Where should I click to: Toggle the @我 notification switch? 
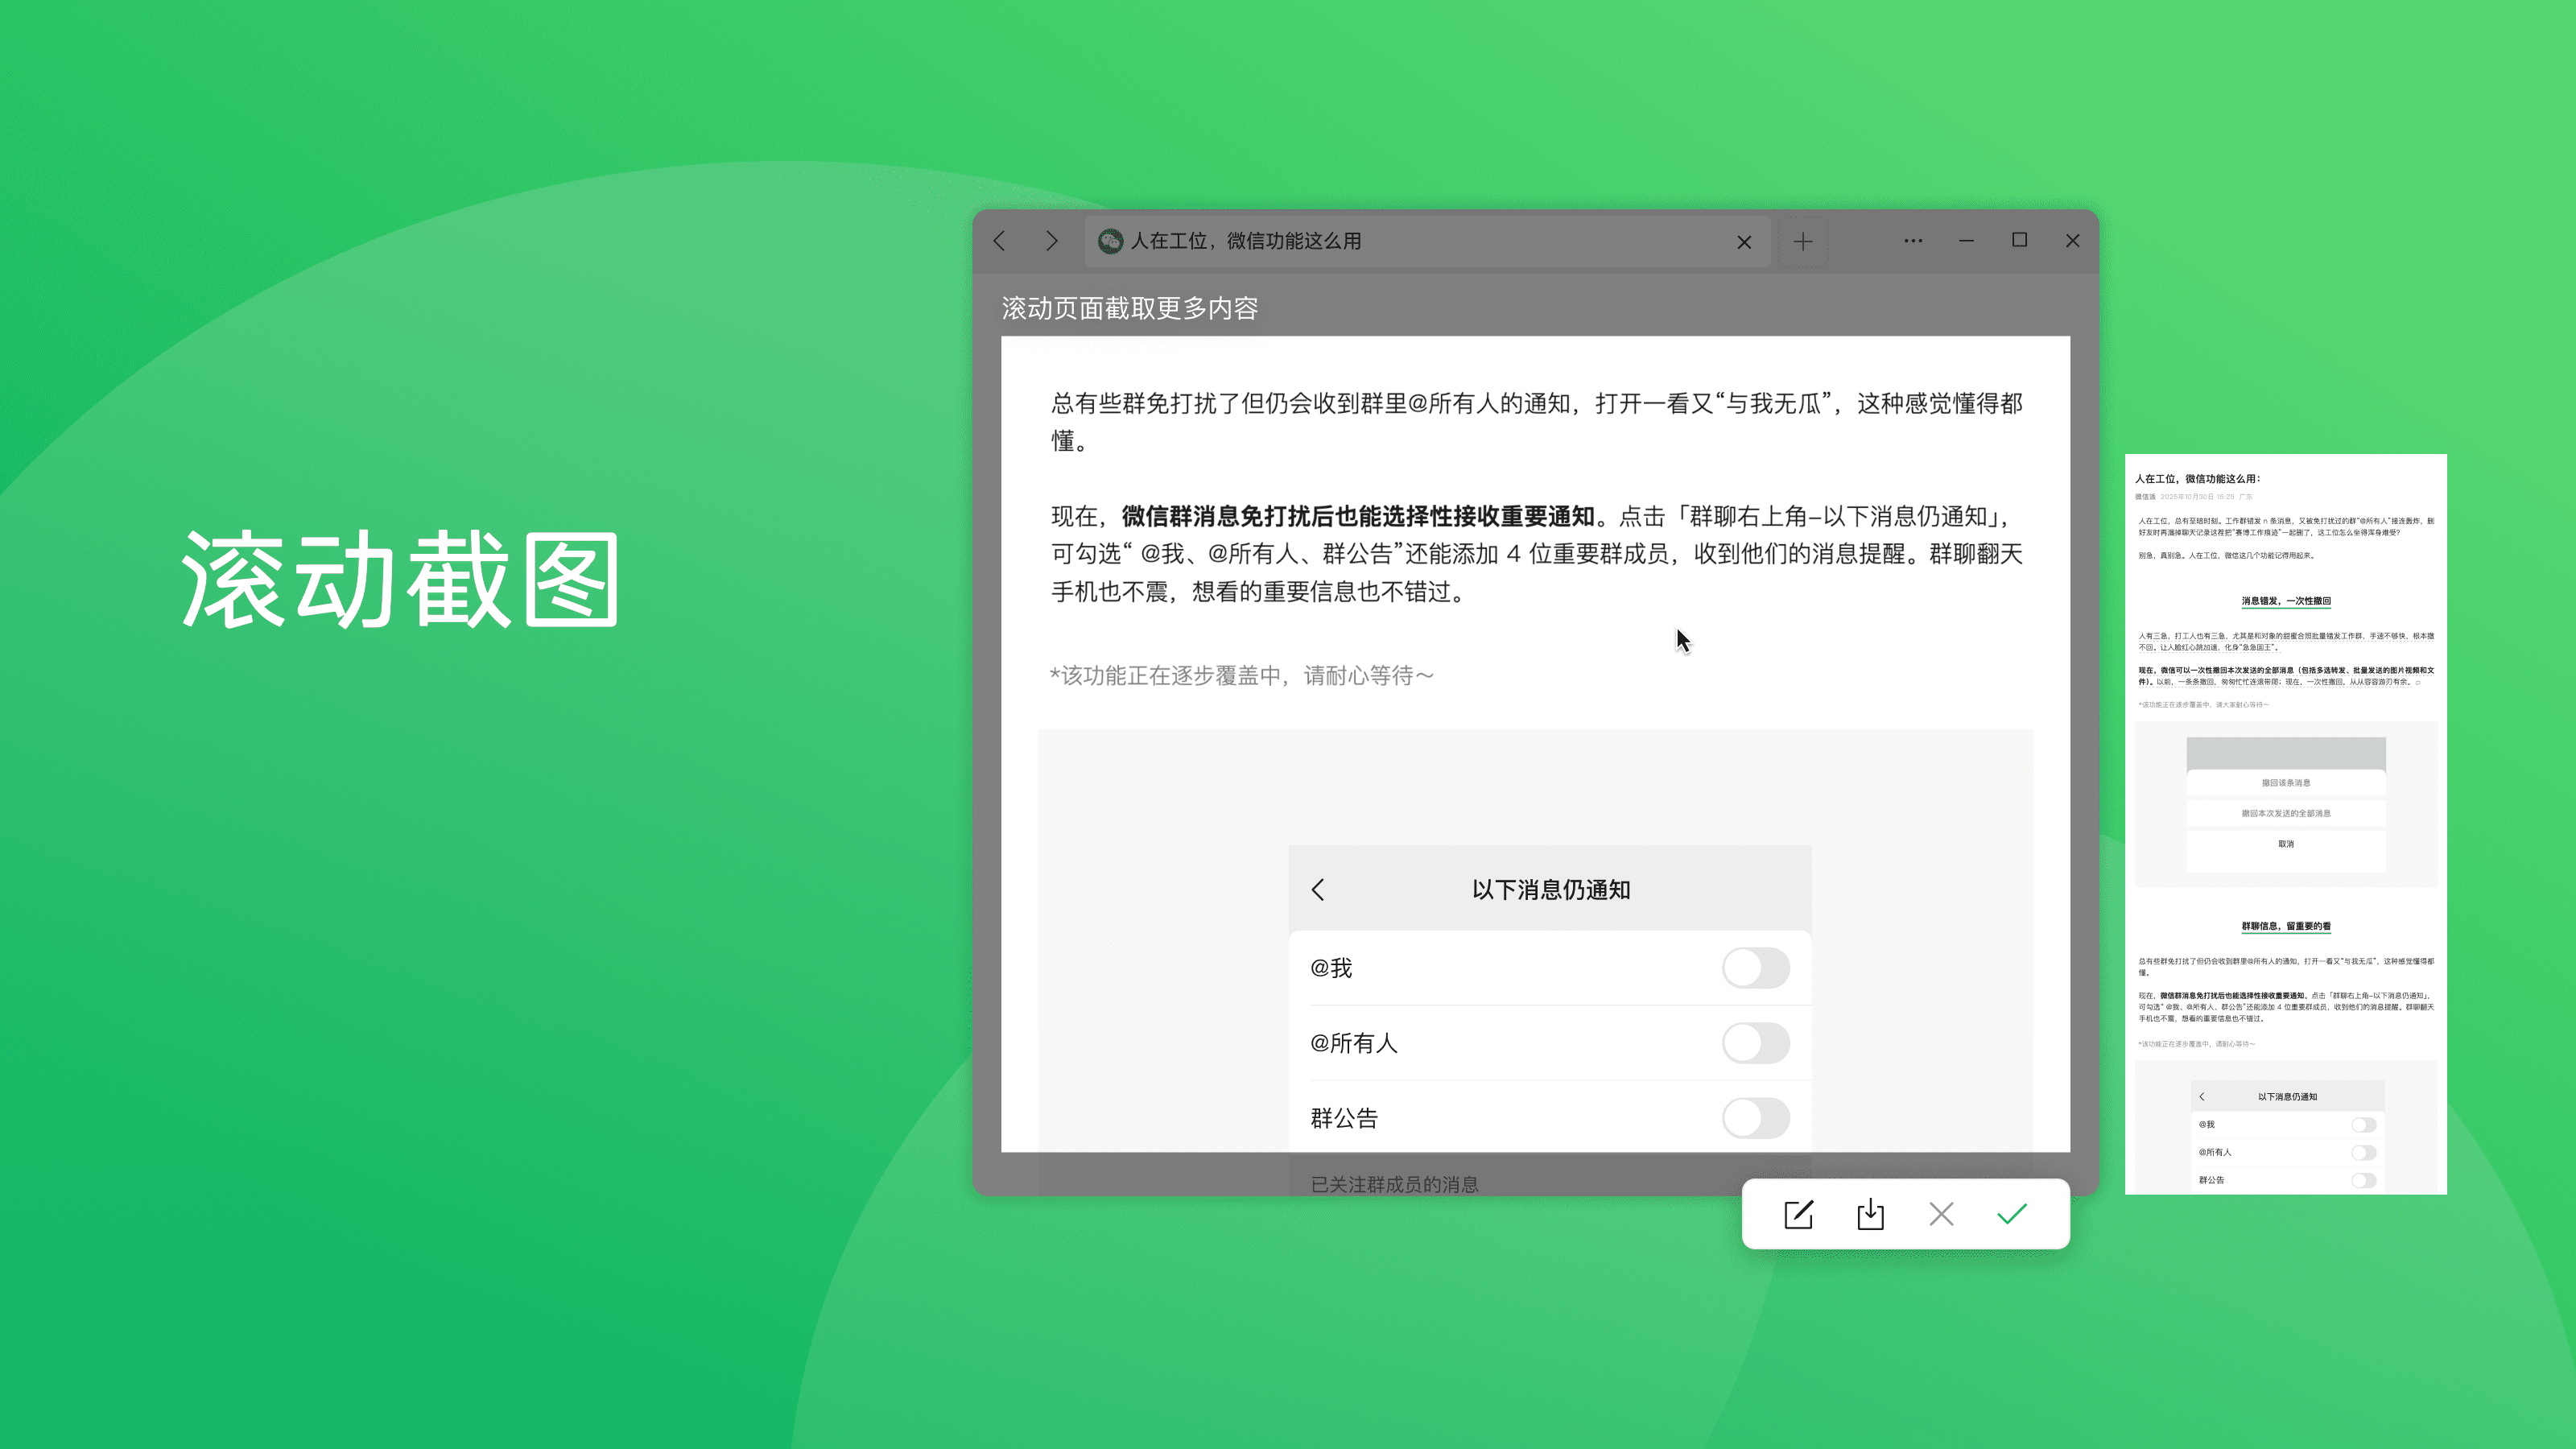1757,968
